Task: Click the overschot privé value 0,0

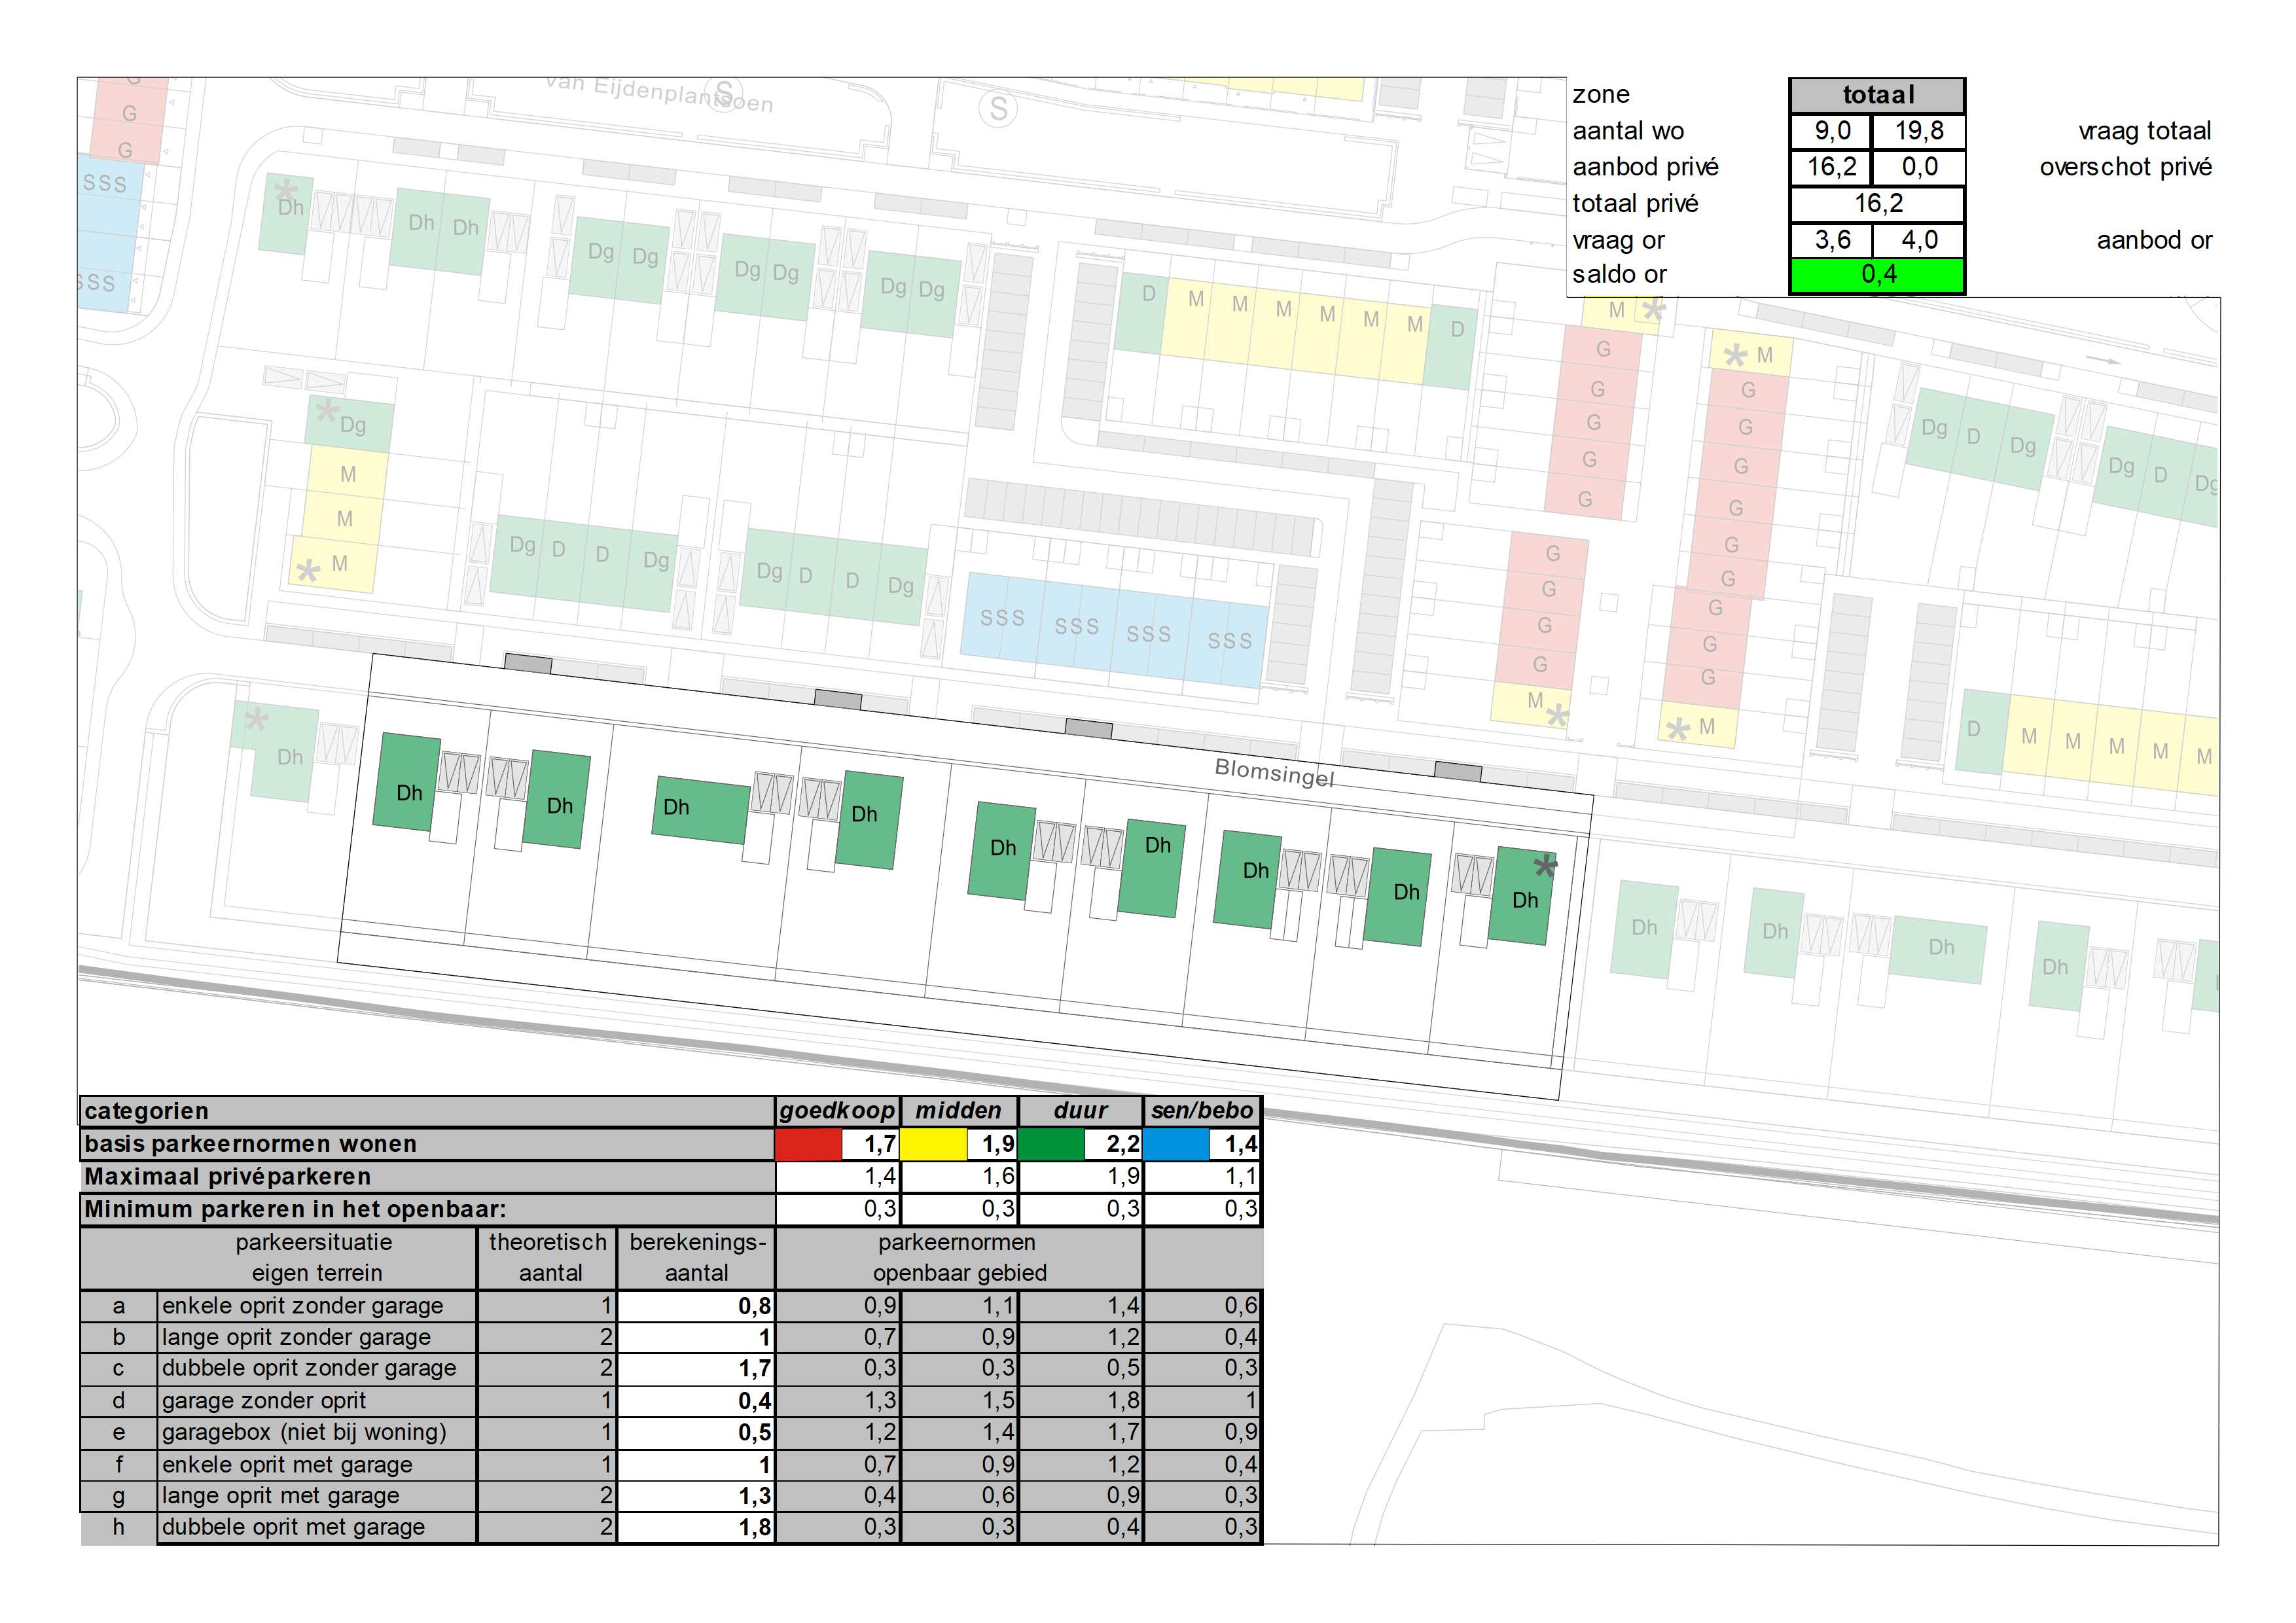Action: (1918, 167)
